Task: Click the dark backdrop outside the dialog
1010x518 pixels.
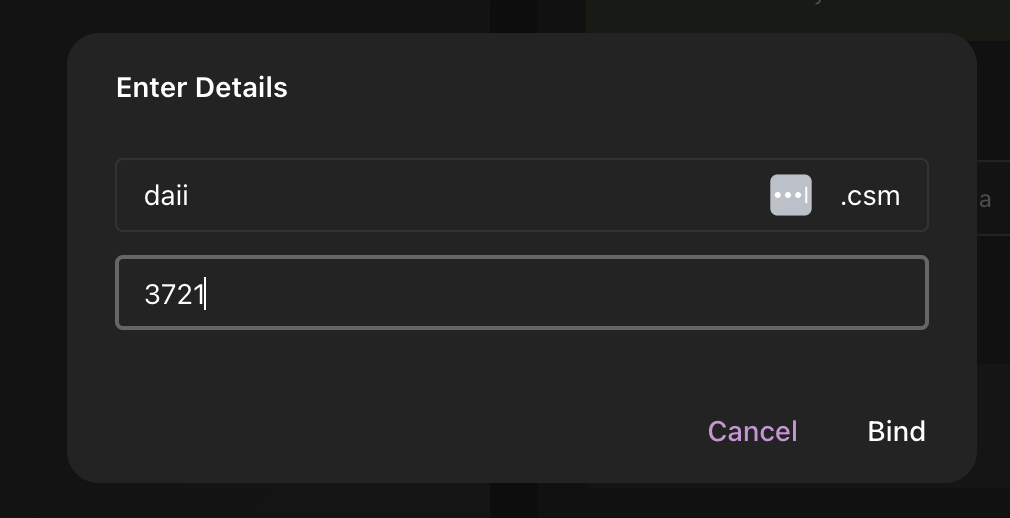Action: [x=32, y=258]
